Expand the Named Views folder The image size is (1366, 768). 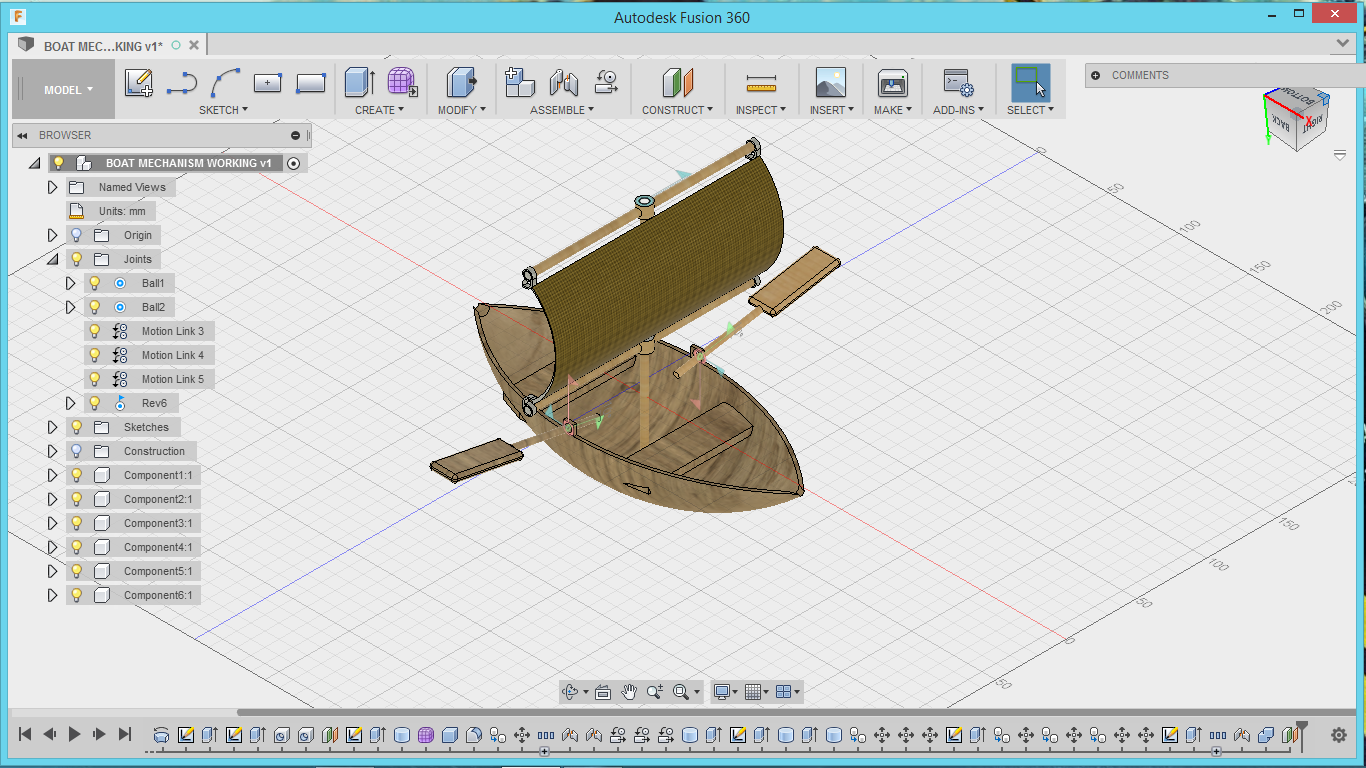tap(53, 187)
